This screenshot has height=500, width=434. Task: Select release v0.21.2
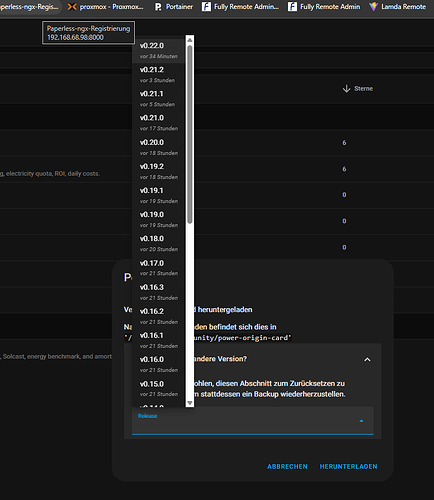click(159, 75)
